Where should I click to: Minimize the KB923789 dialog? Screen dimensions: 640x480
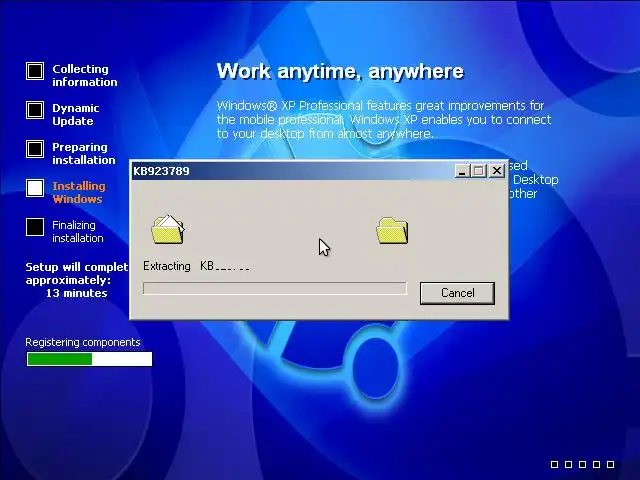click(x=462, y=171)
